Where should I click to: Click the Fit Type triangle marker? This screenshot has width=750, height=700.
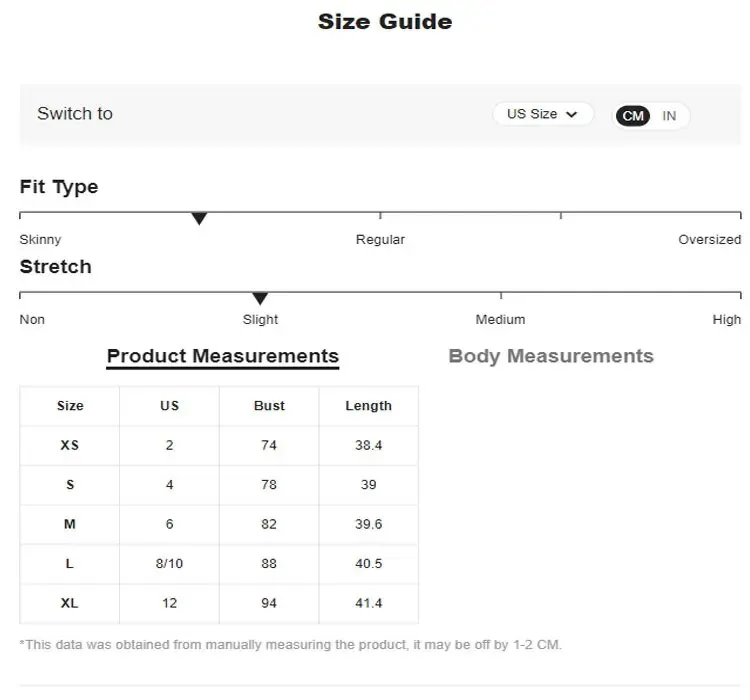click(199, 219)
